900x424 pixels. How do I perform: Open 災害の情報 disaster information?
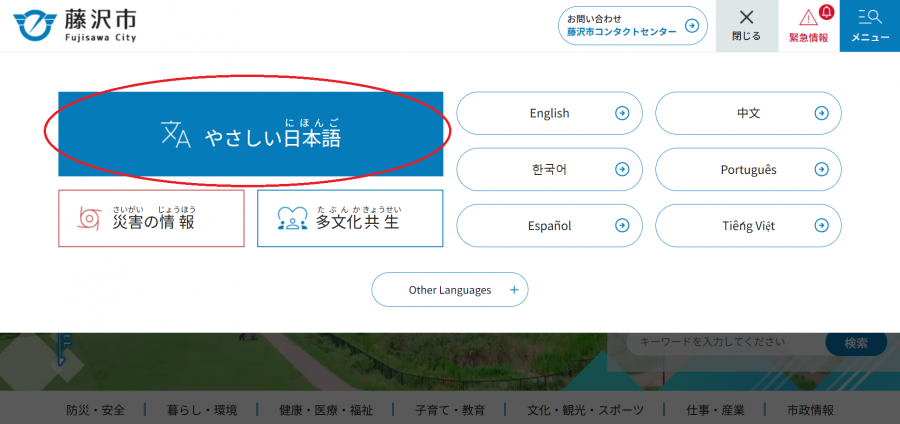(152, 219)
